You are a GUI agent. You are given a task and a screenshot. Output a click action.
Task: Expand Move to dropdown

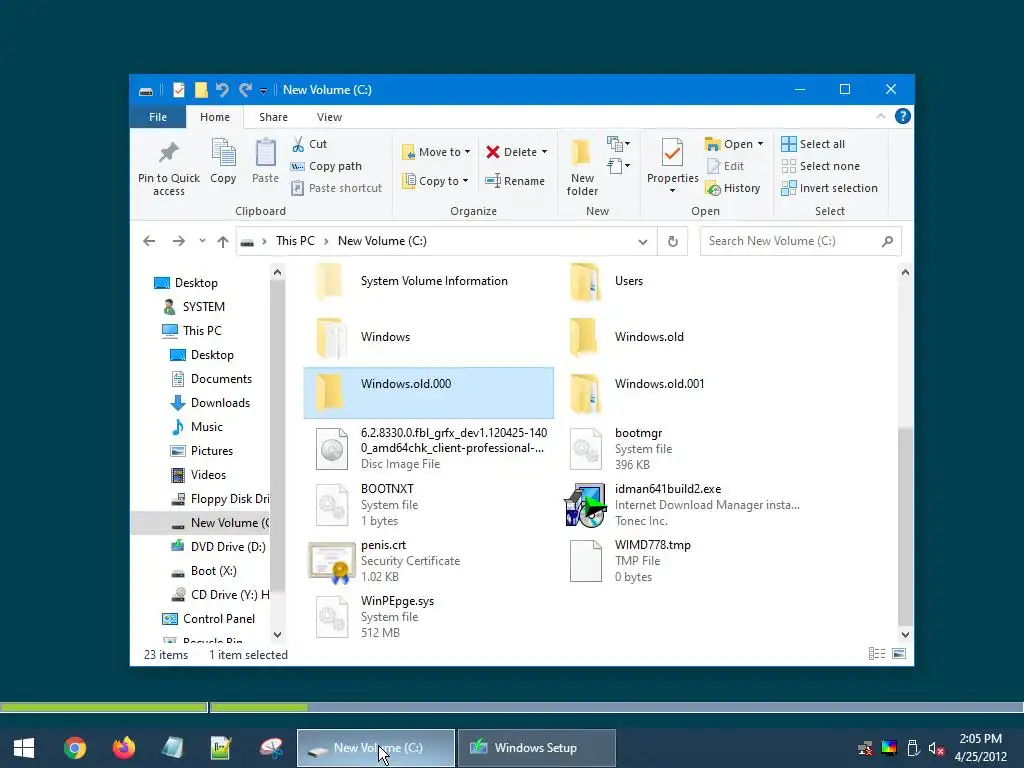tap(468, 152)
